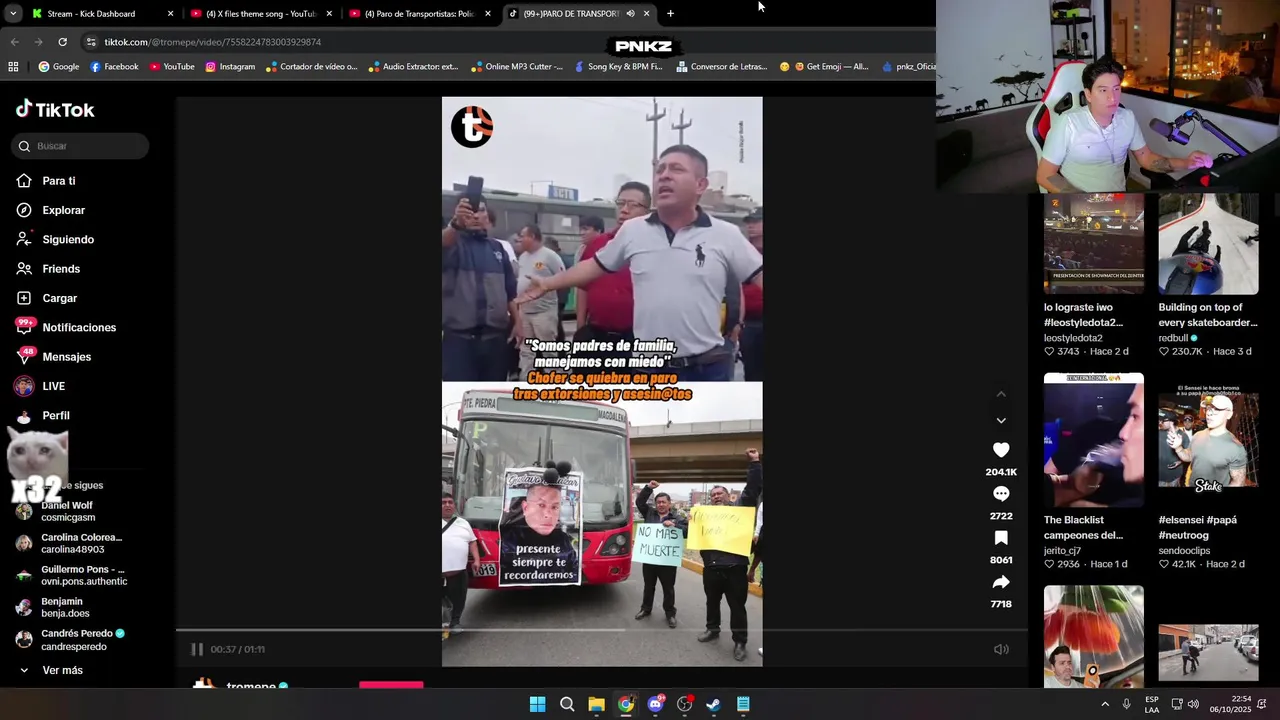The height and width of the screenshot is (720, 1280).
Task: Like the video with heart icon
Action: click(x=1001, y=450)
